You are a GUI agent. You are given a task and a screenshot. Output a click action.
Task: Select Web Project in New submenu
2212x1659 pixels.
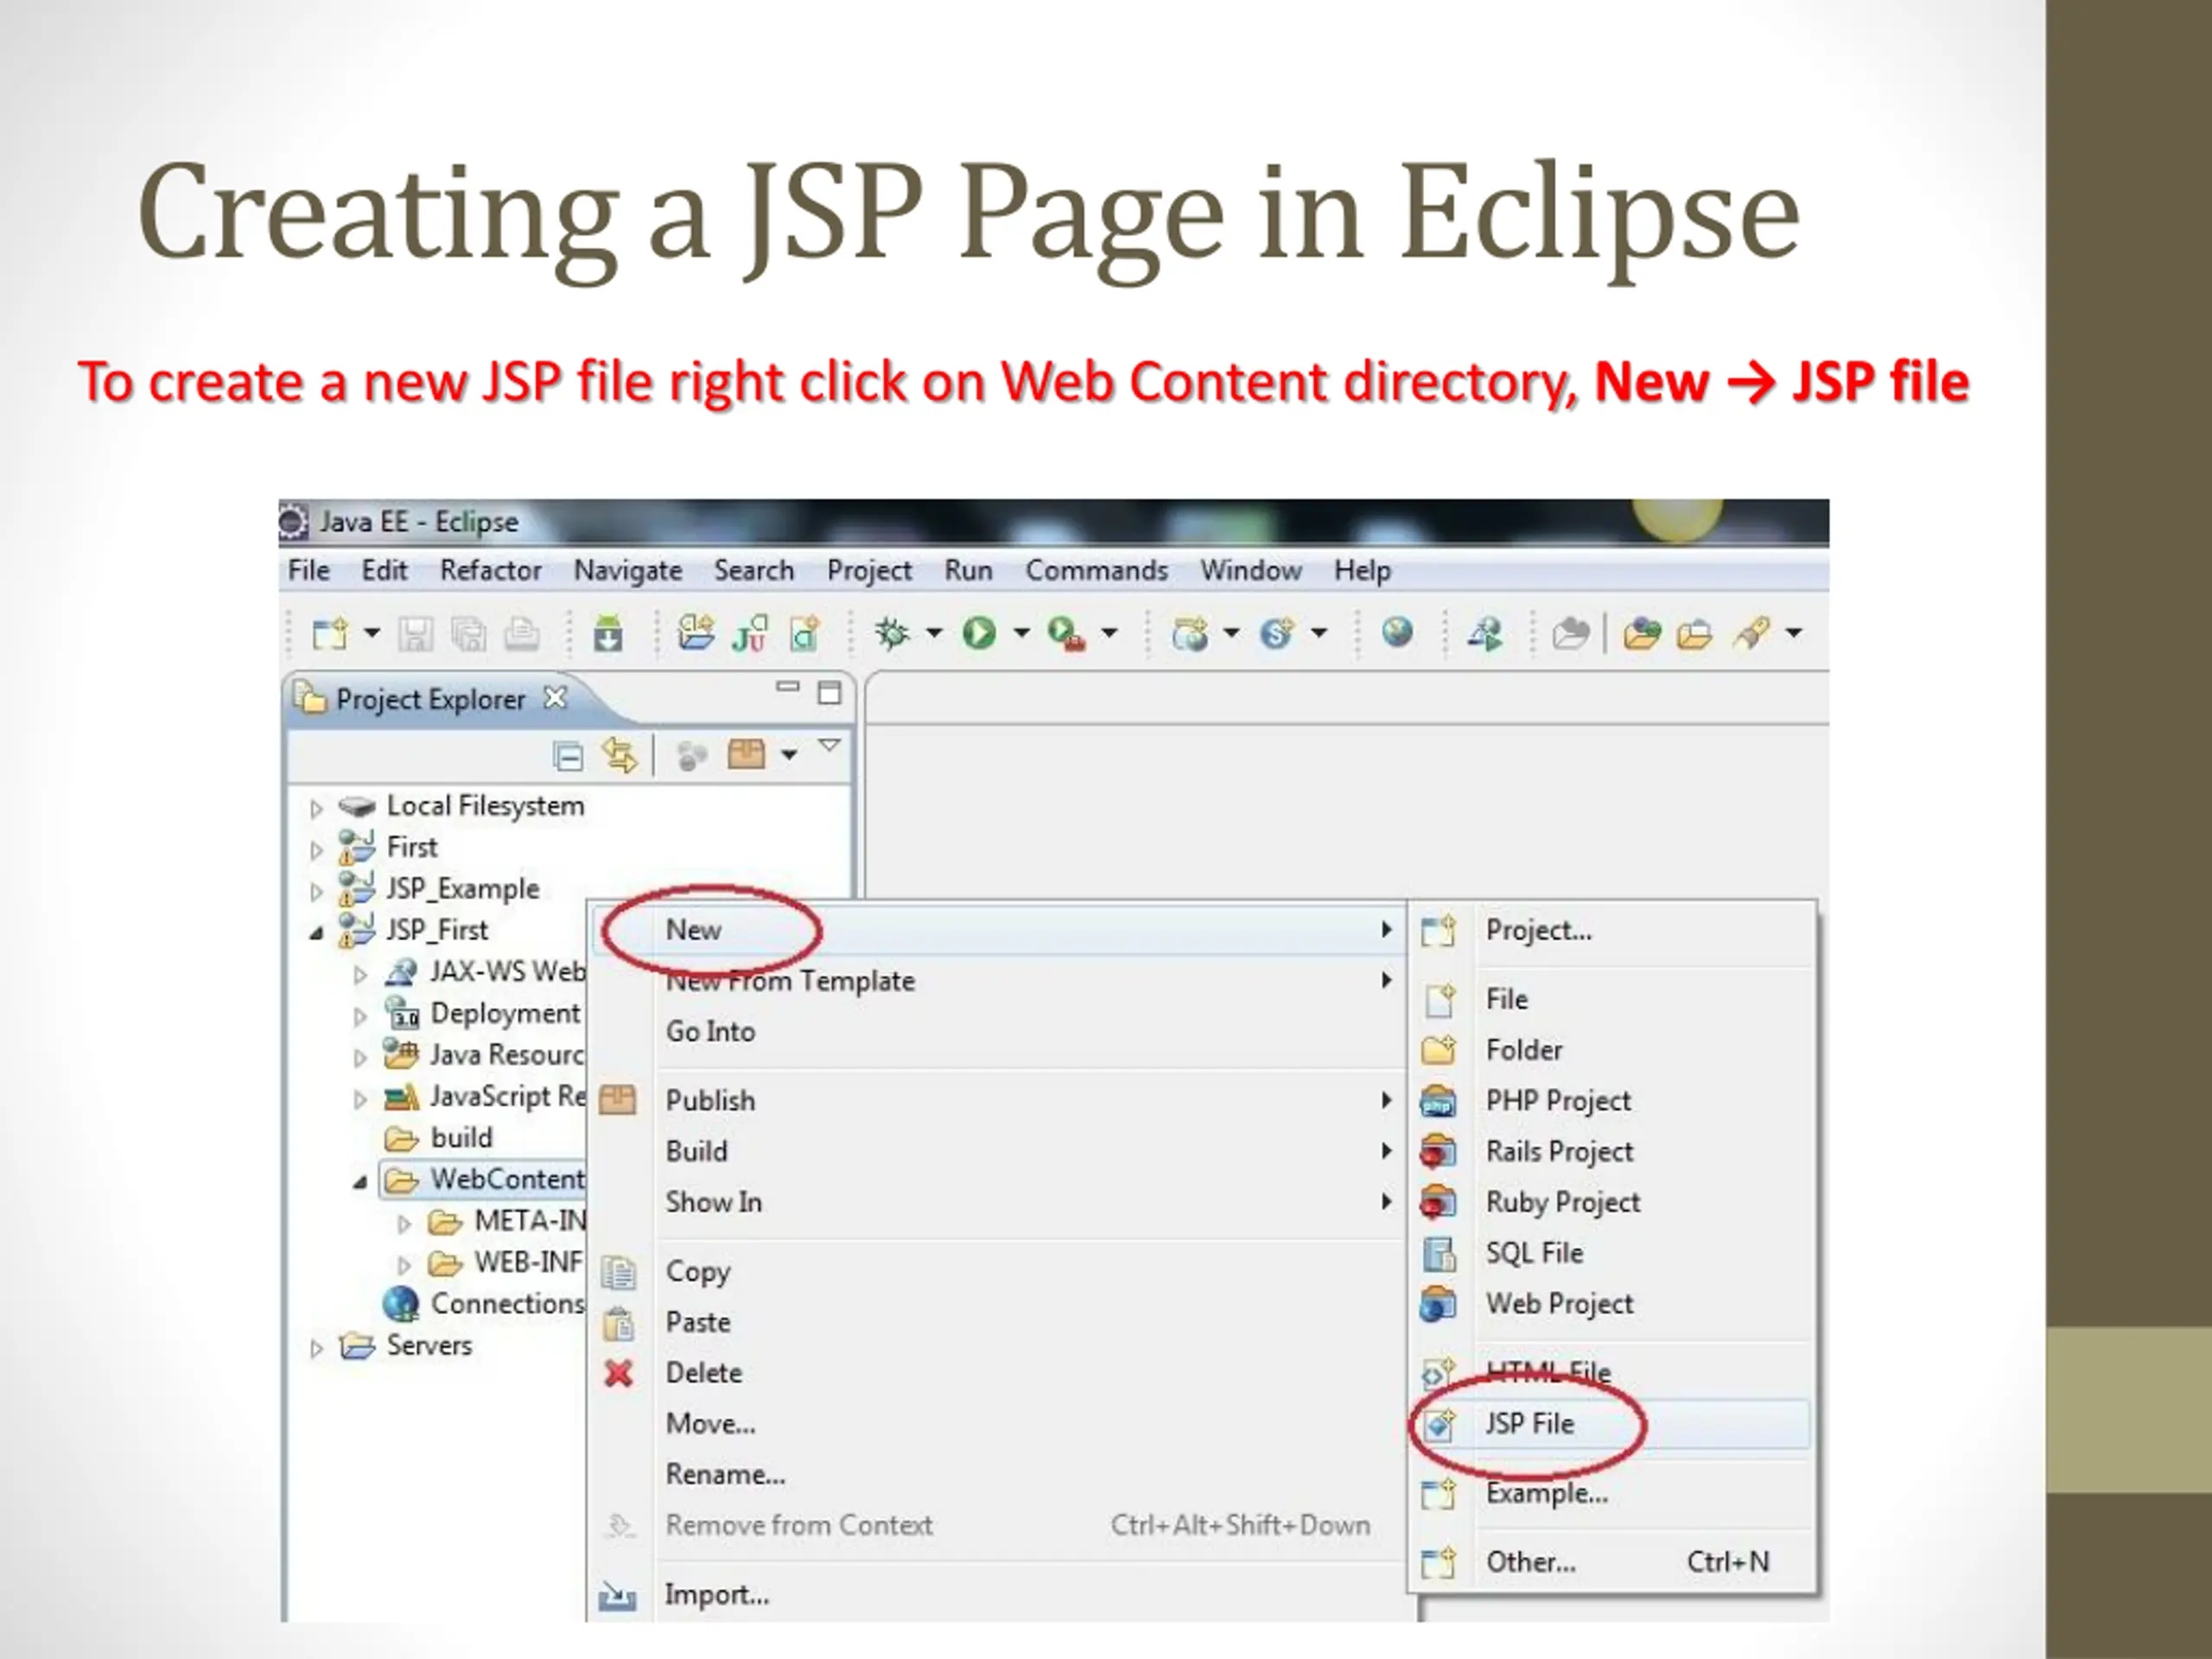point(1613,1304)
